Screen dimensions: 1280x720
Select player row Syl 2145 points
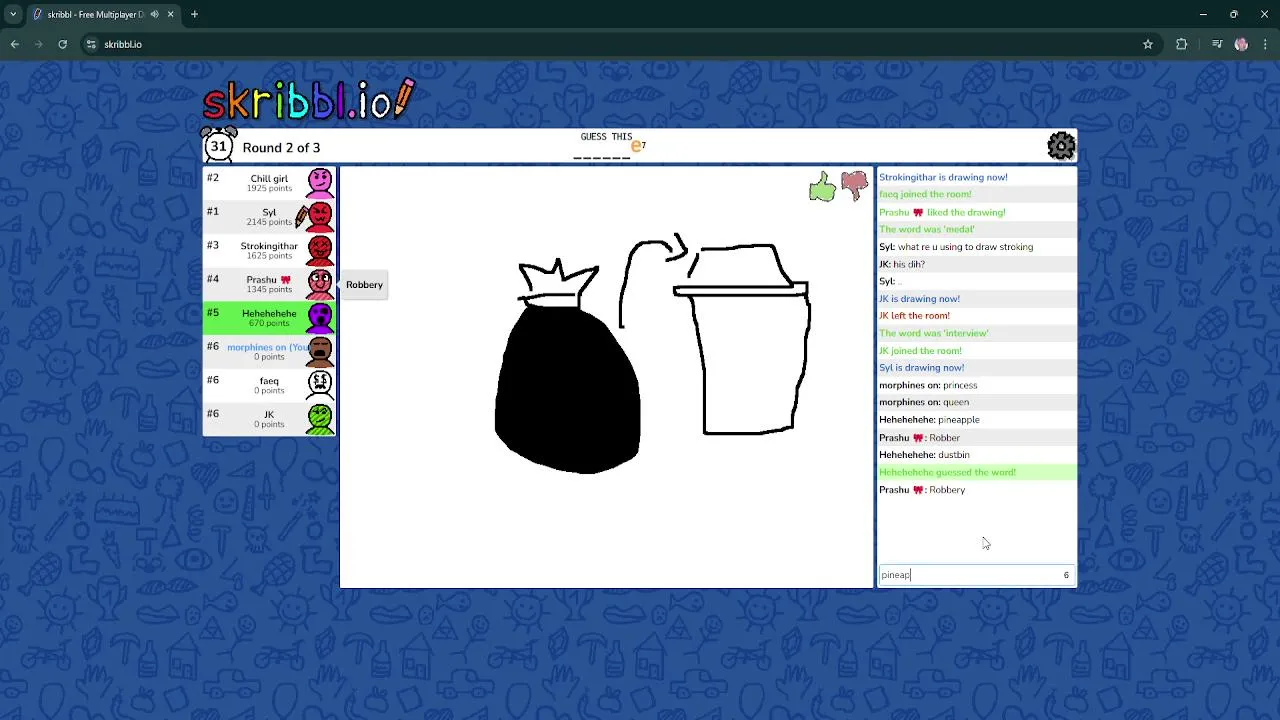(x=269, y=216)
